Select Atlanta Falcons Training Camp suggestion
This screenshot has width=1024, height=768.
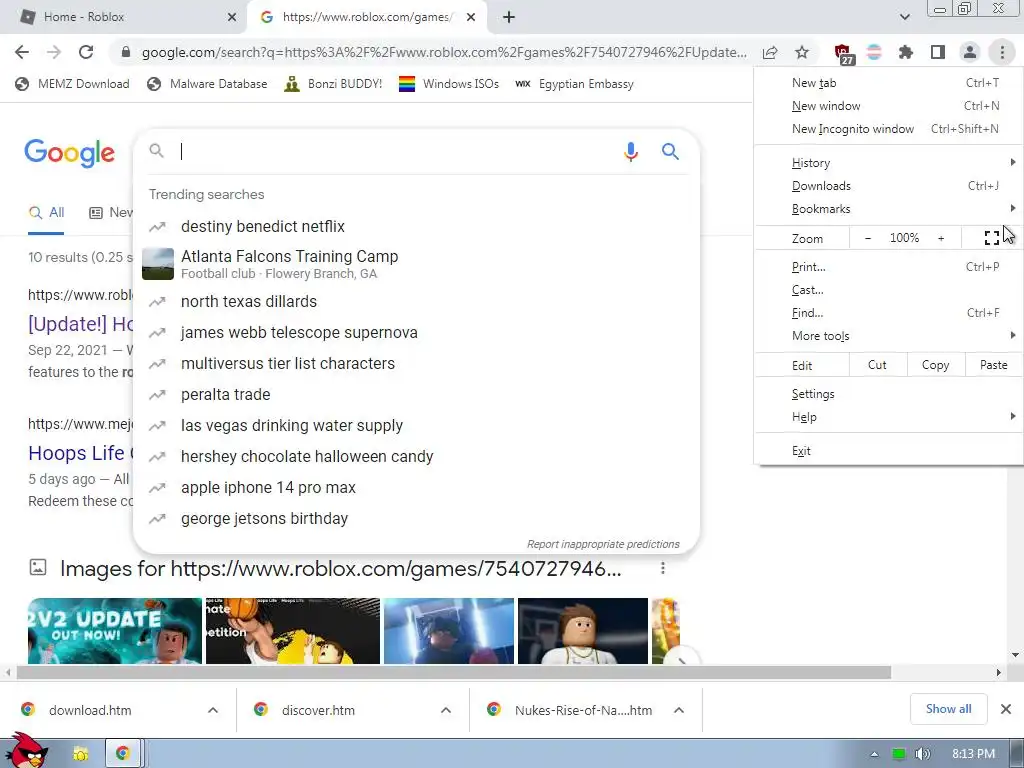pos(417,264)
